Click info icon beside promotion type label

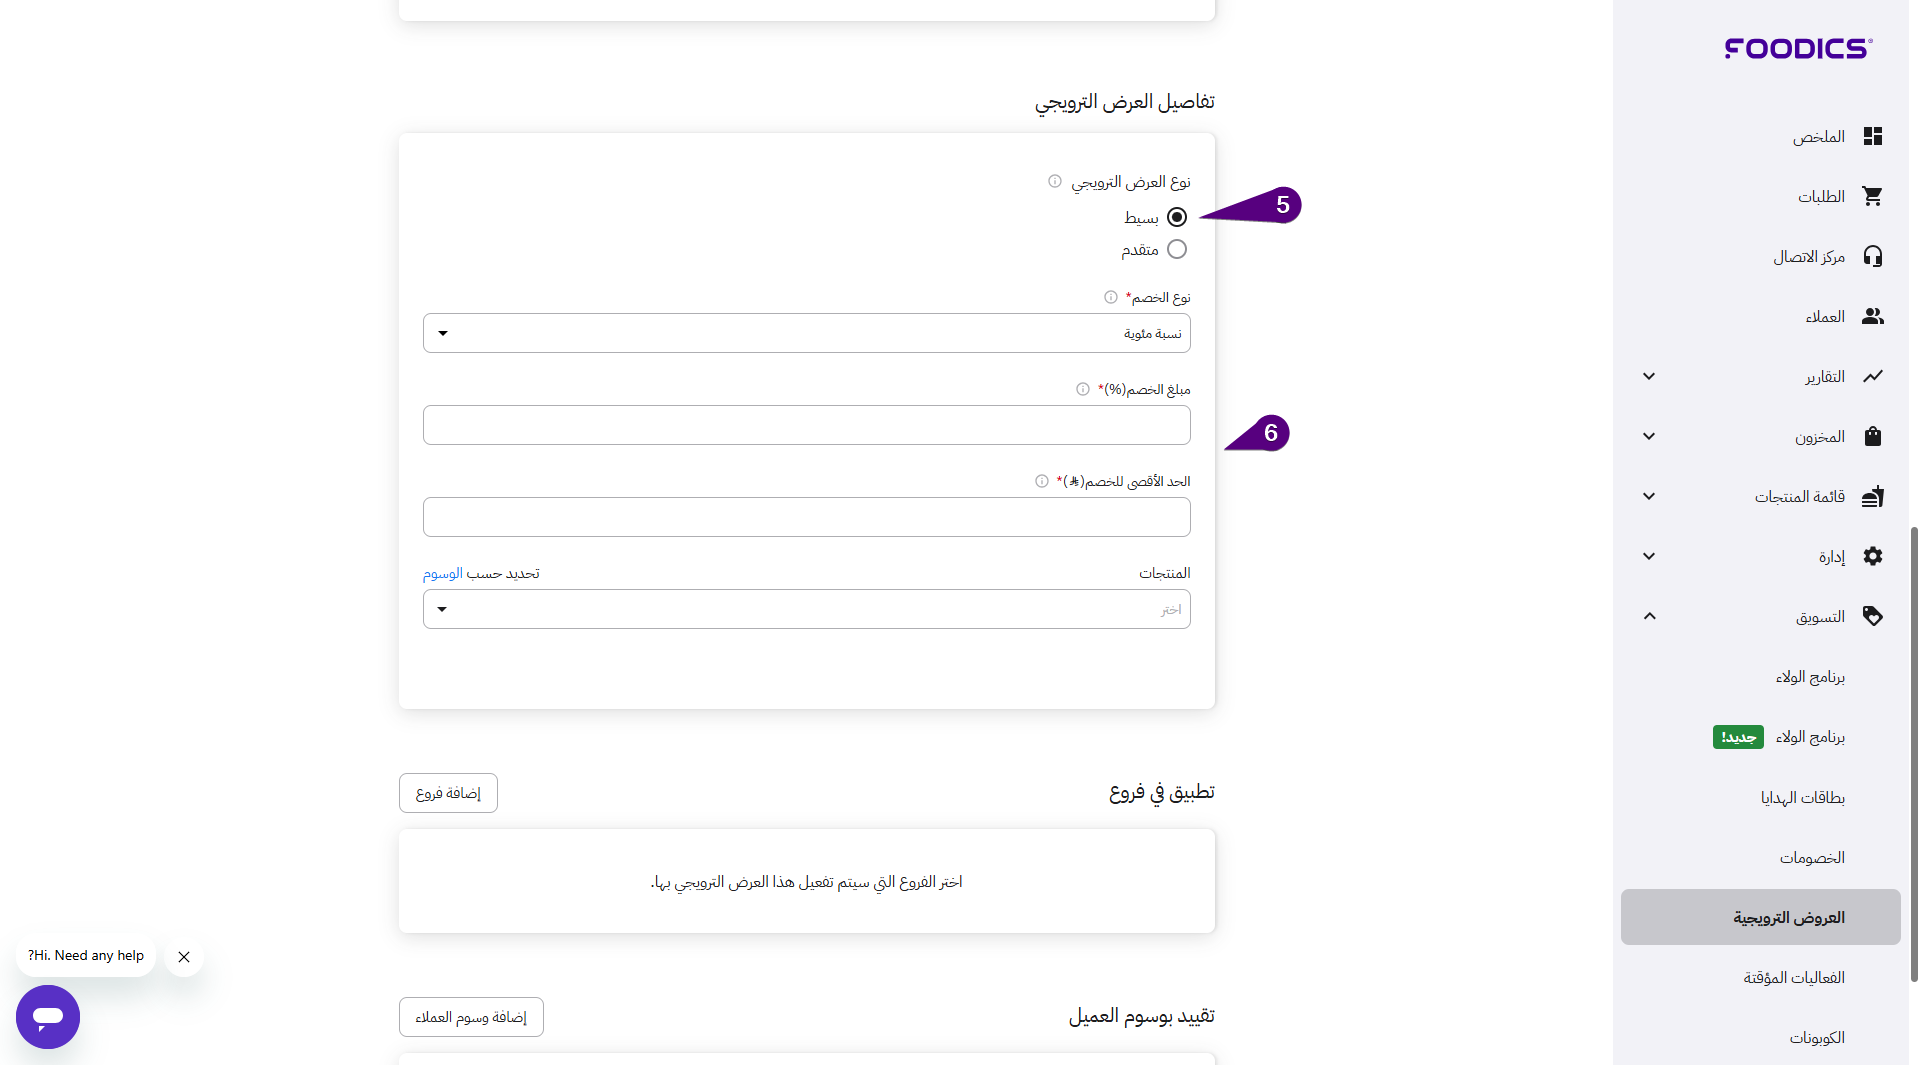coord(1054,182)
